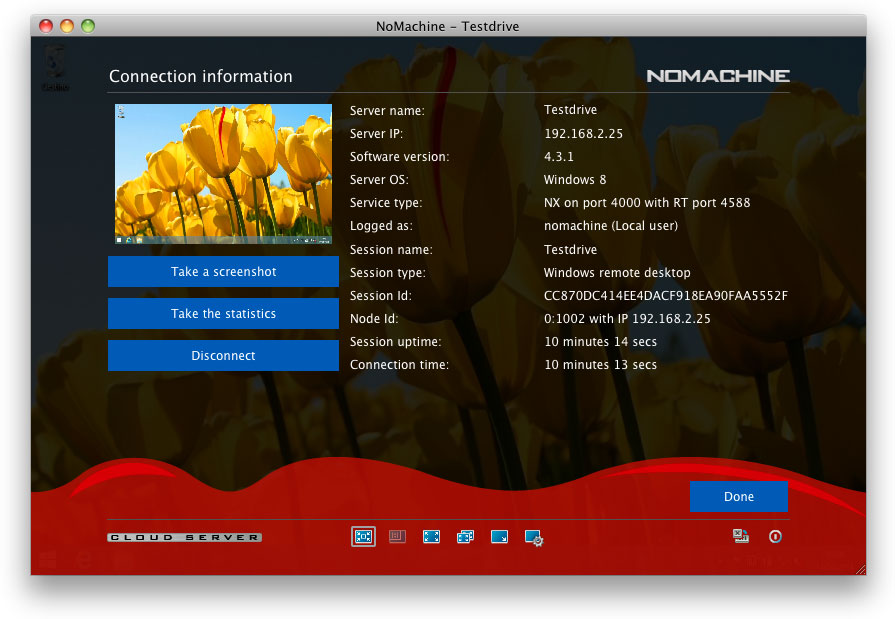Click the window resize grip corner
Screen dimensions: 895x619
pos(859,568)
